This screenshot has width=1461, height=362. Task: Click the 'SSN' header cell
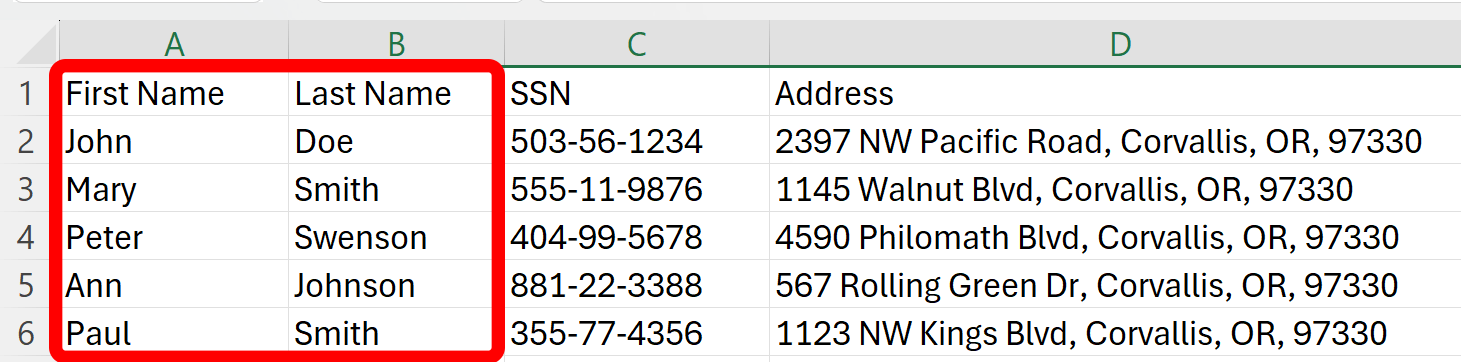(x=637, y=93)
